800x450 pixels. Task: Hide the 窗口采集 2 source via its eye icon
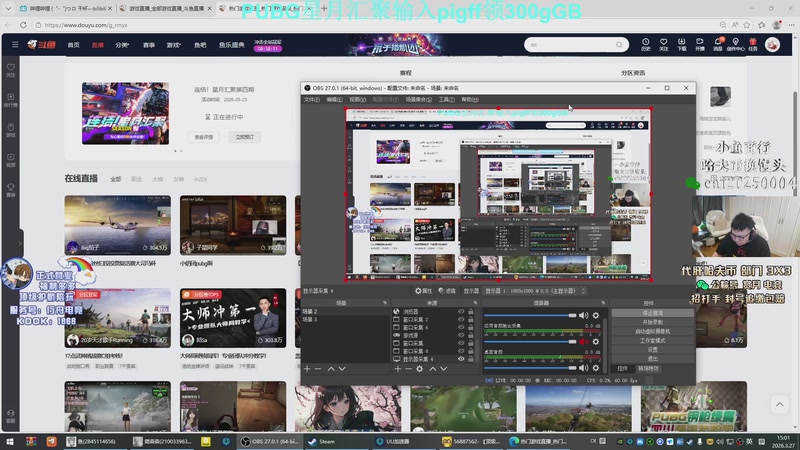coord(461,319)
